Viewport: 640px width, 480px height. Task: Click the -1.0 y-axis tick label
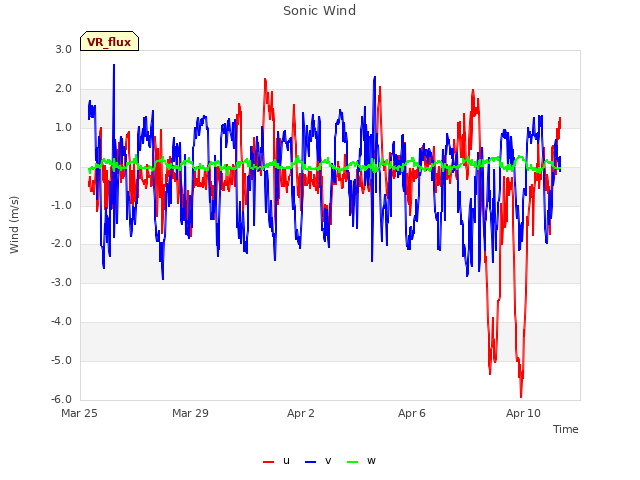coord(62,205)
